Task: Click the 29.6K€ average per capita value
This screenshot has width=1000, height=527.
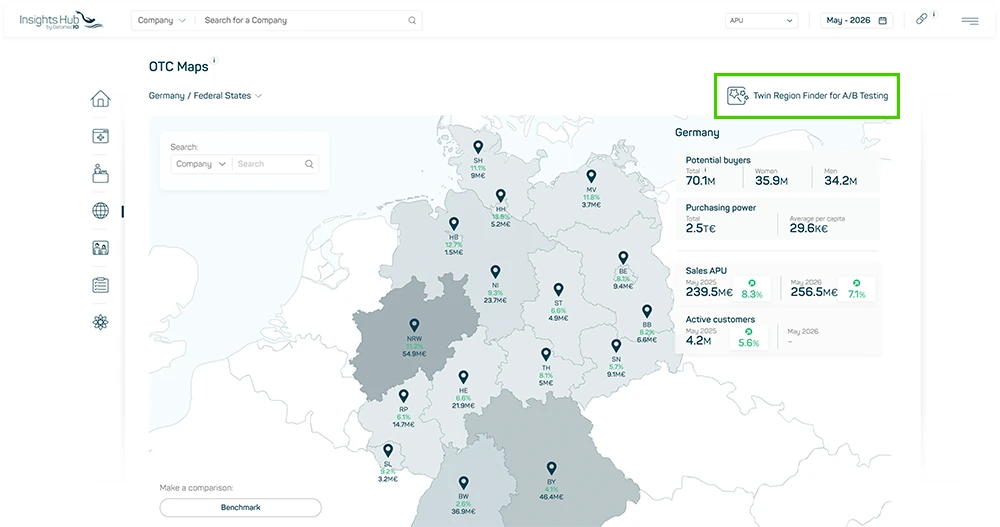Action: click(809, 228)
